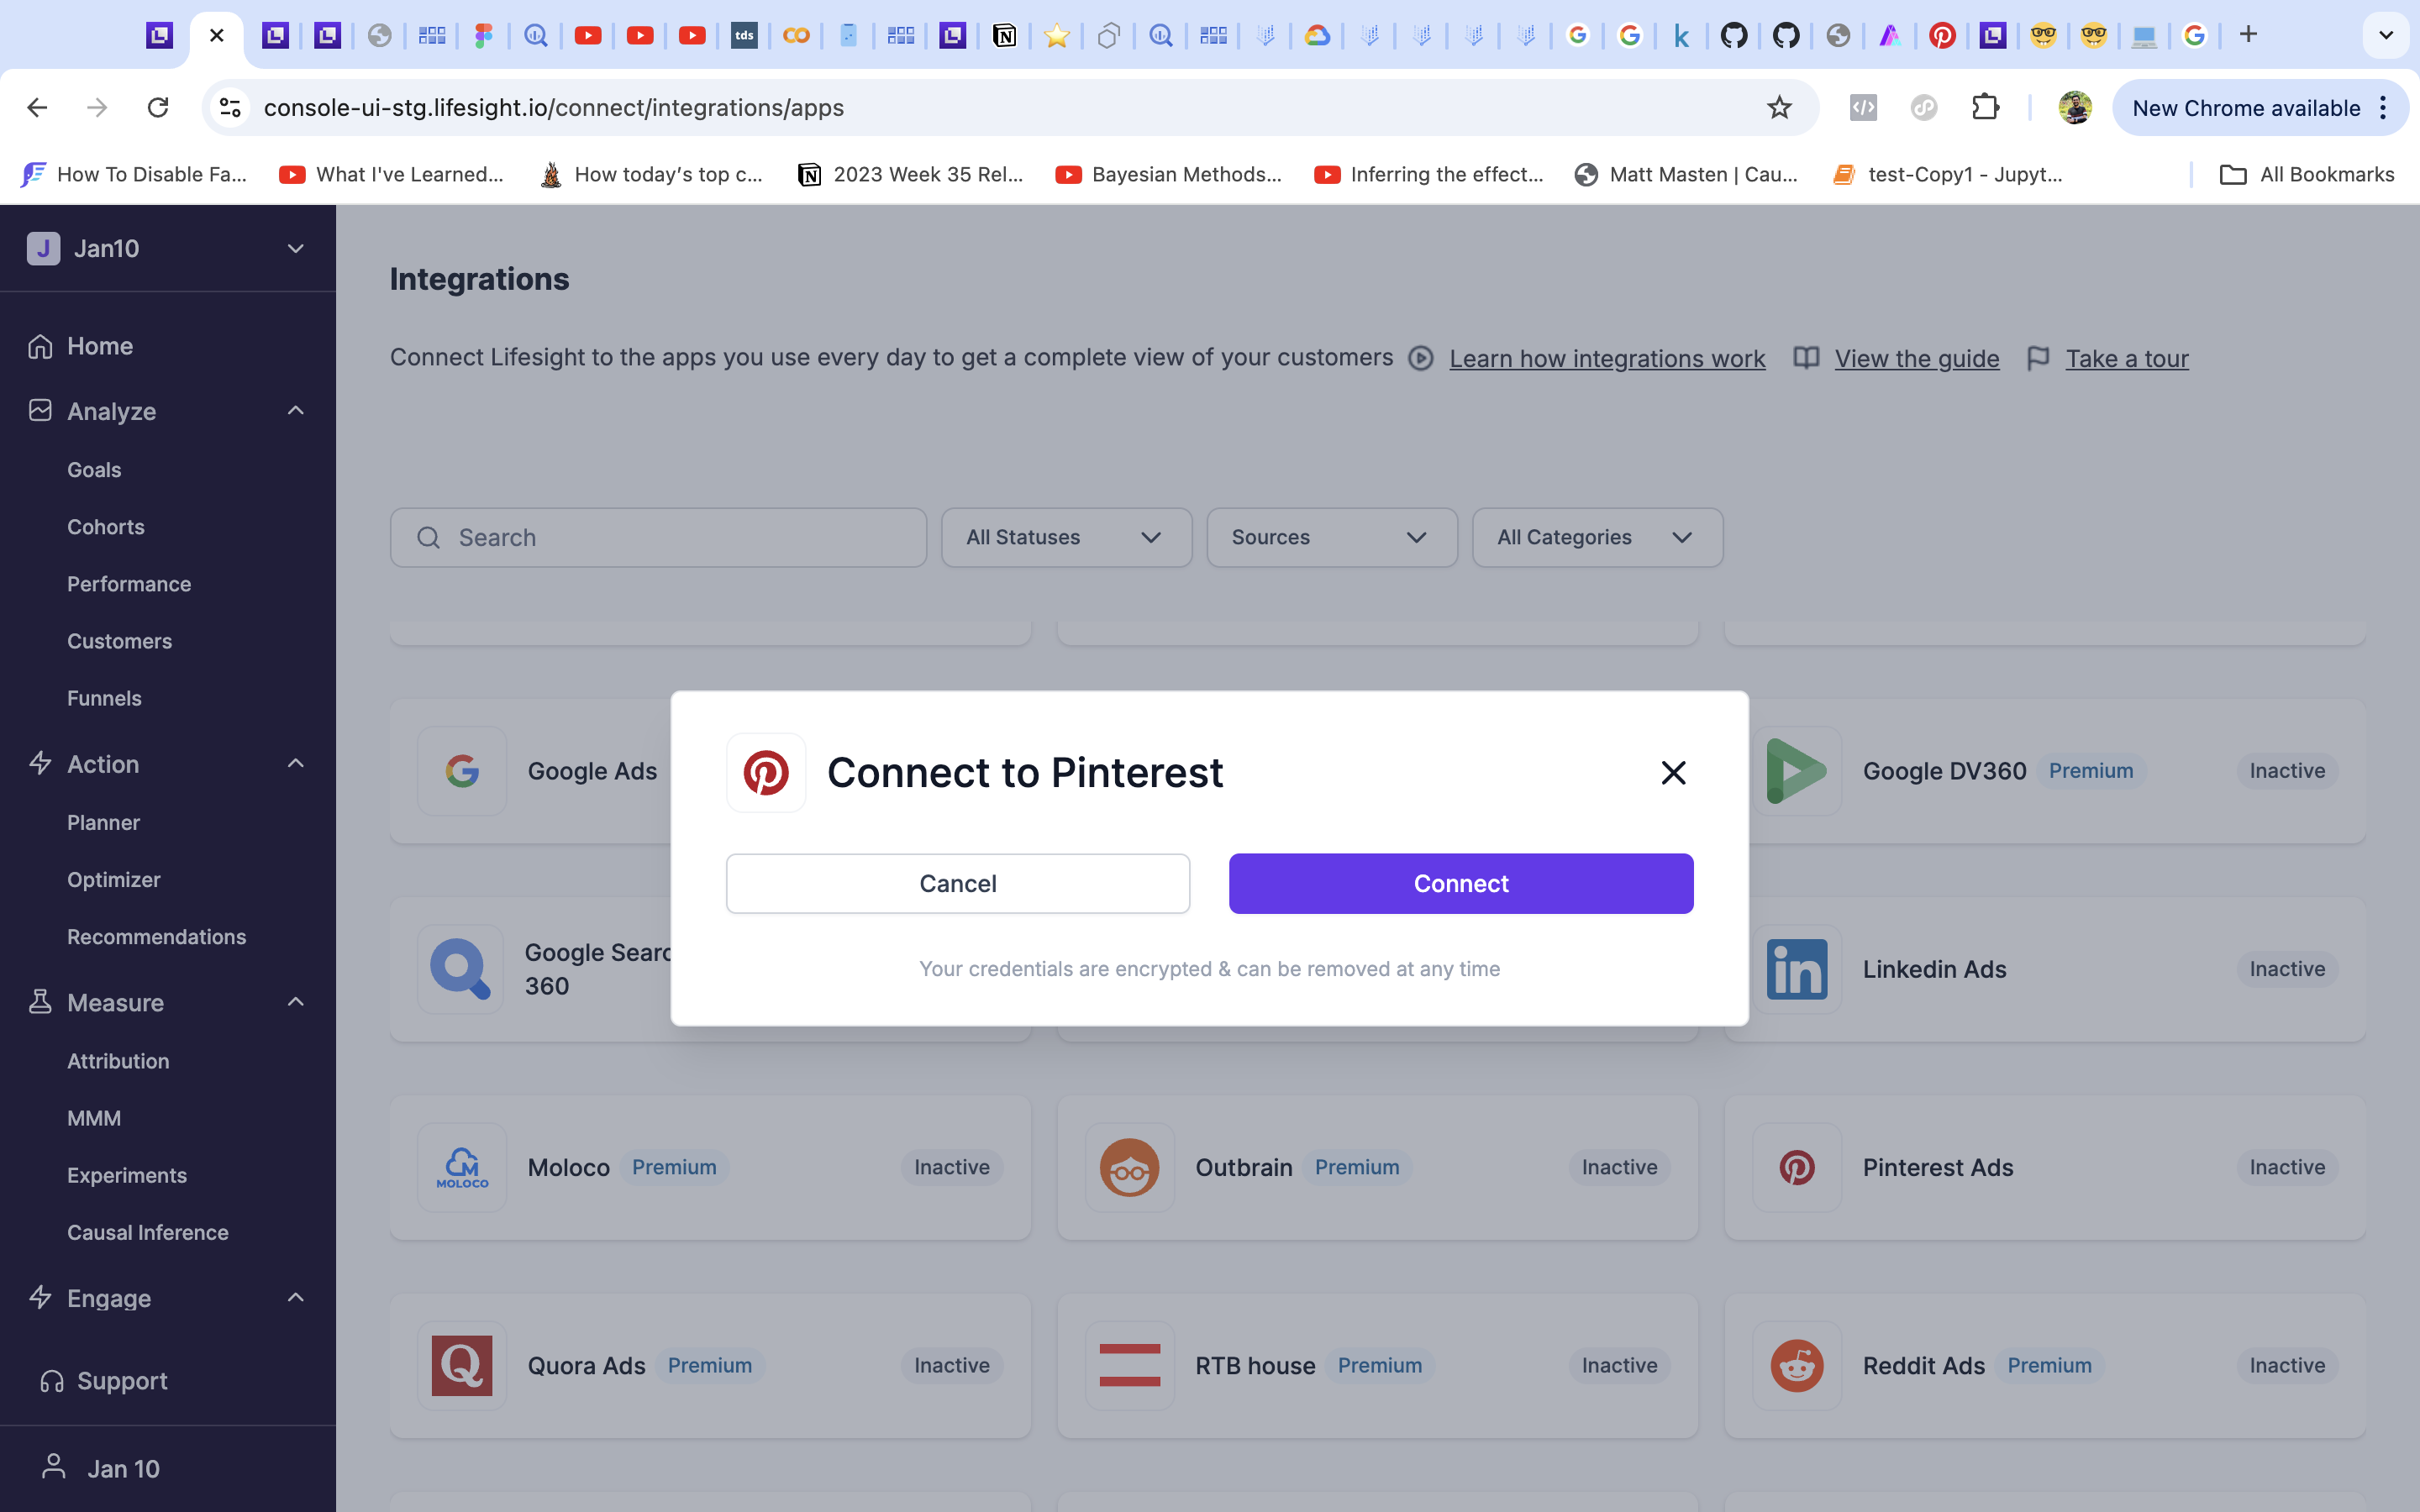Viewport: 2420px width, 1512px height.
Task: Go to Optimizer in the sidebar
Action: [x=114, y=879]
